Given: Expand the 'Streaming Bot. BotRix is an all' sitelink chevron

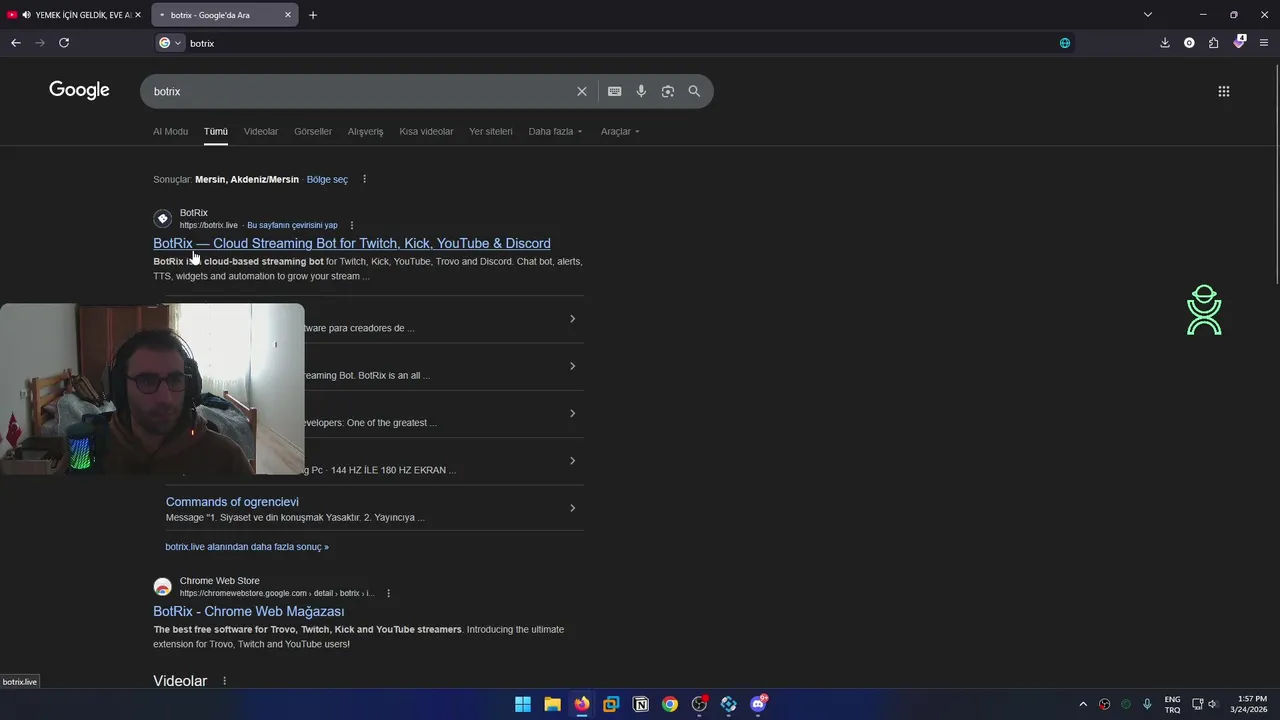Looking at the screenshot, I should click(x=572, y=366).
